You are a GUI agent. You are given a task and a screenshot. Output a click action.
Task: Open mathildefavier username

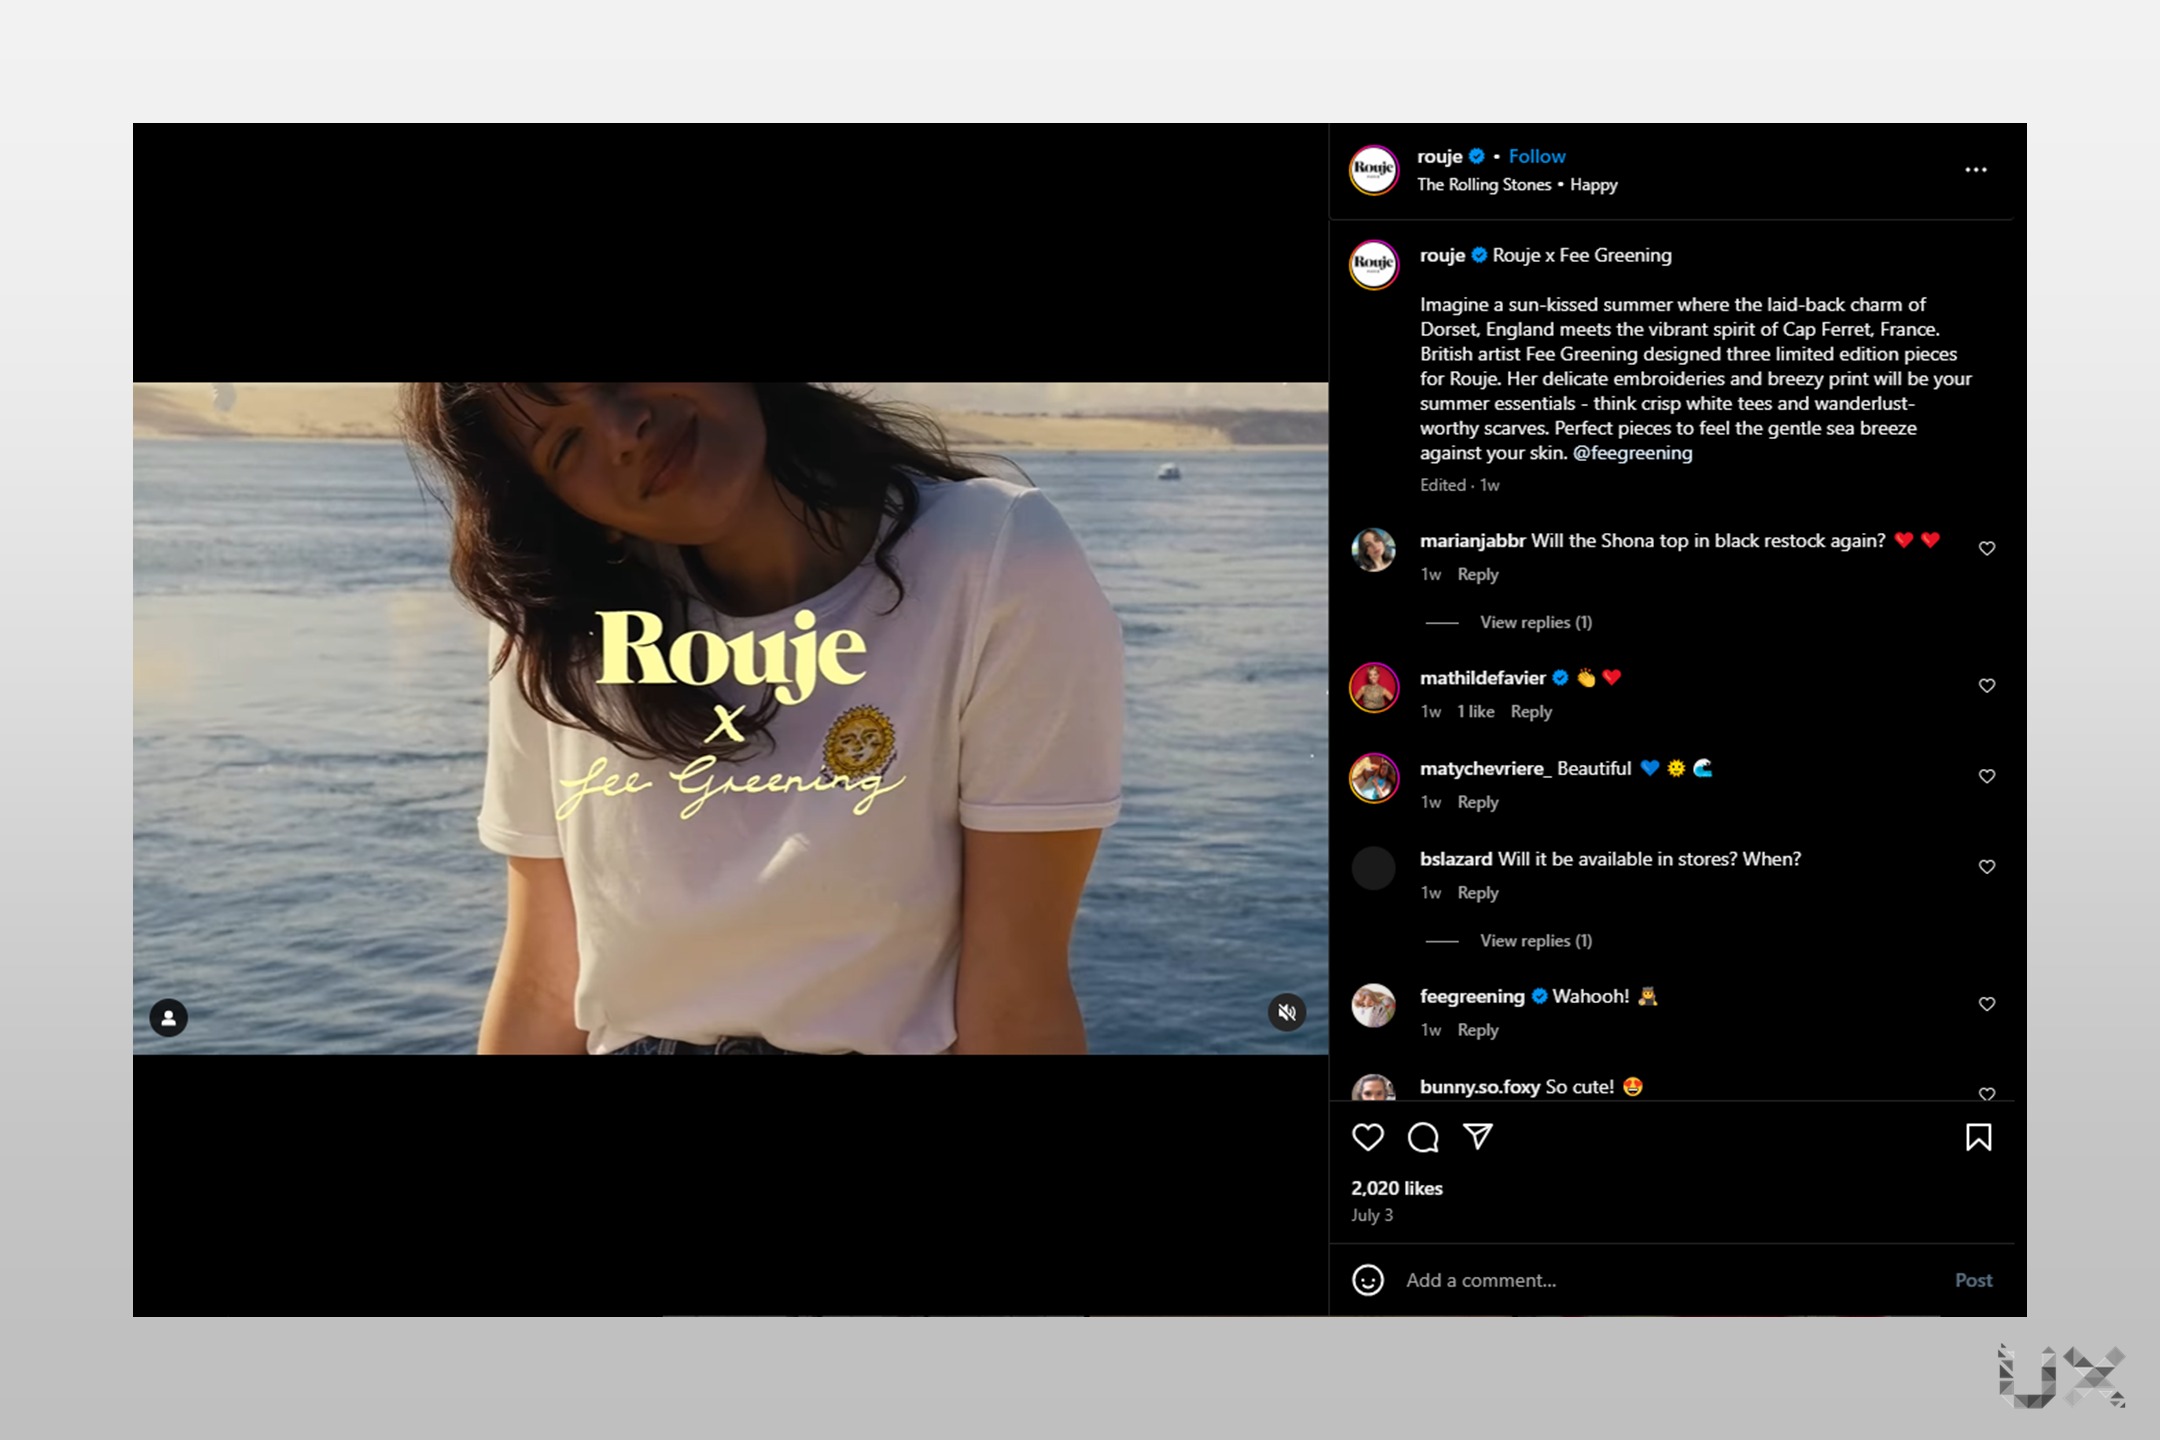[x=1483, y=678]
